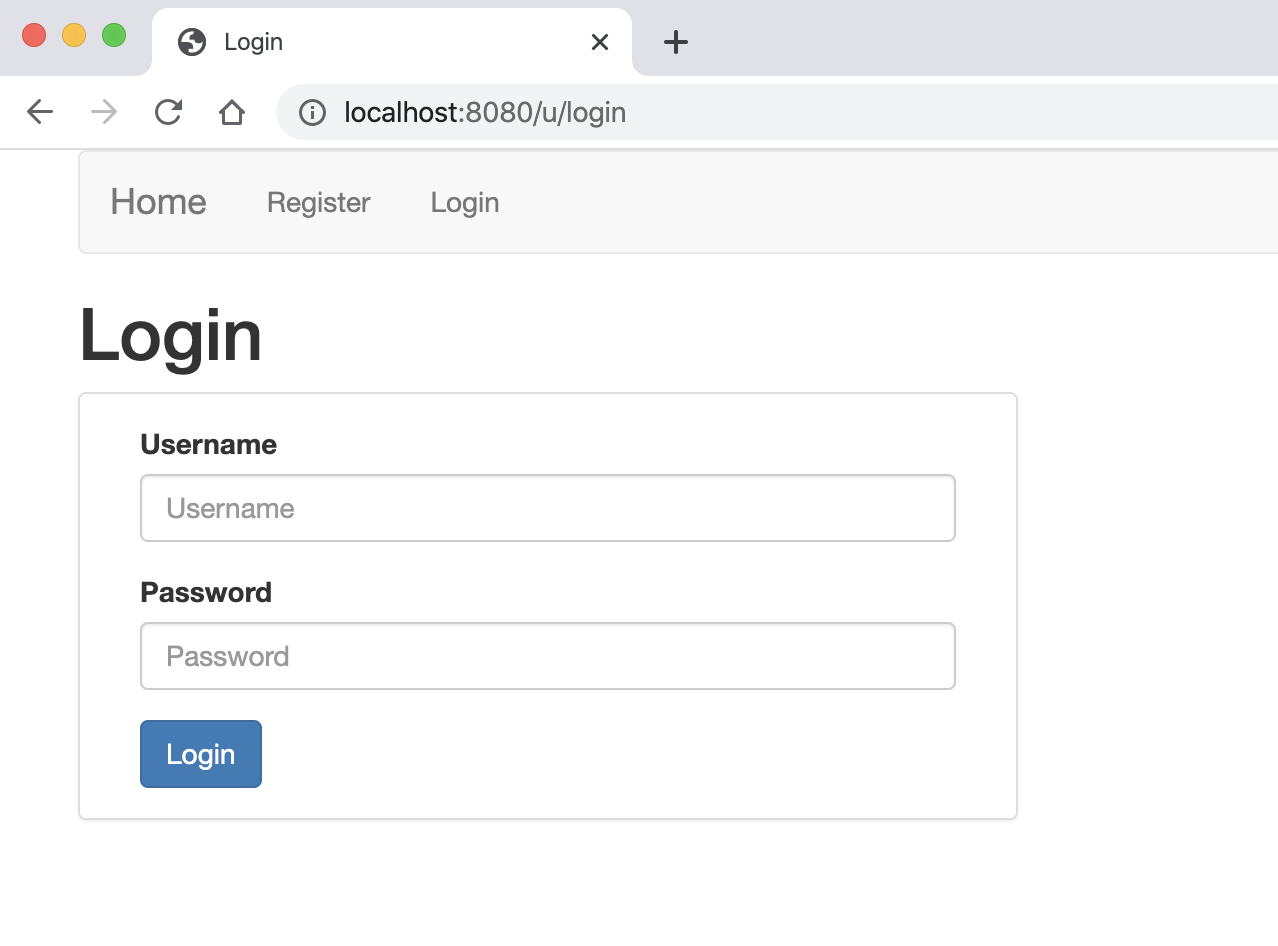The image size is (1278, 946).
Task: Click into the Password input field
Action: tap(548, 656)
